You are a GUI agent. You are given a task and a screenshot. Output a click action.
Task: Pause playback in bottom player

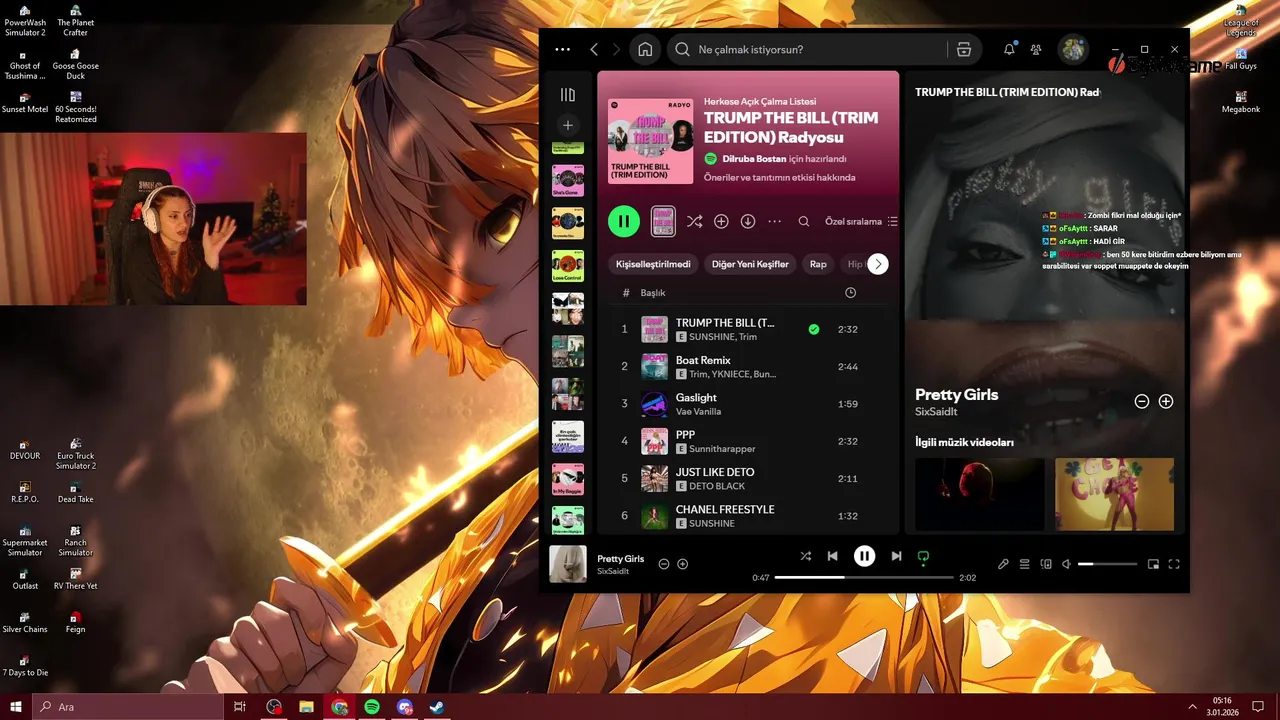pyautogui.click(x=864, y=556)
